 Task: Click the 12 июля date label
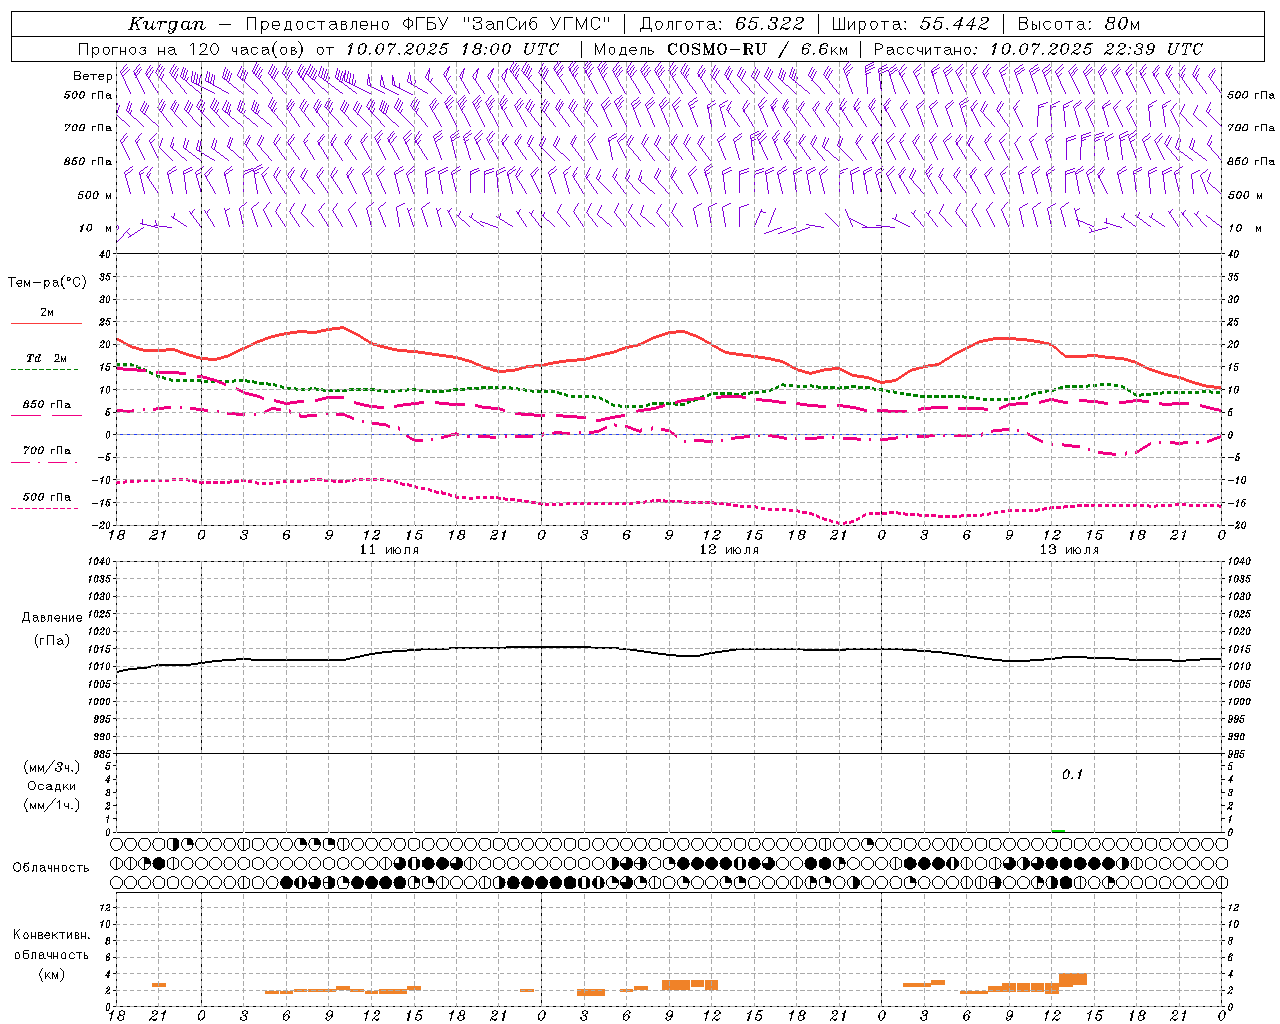tap(729, 550)
